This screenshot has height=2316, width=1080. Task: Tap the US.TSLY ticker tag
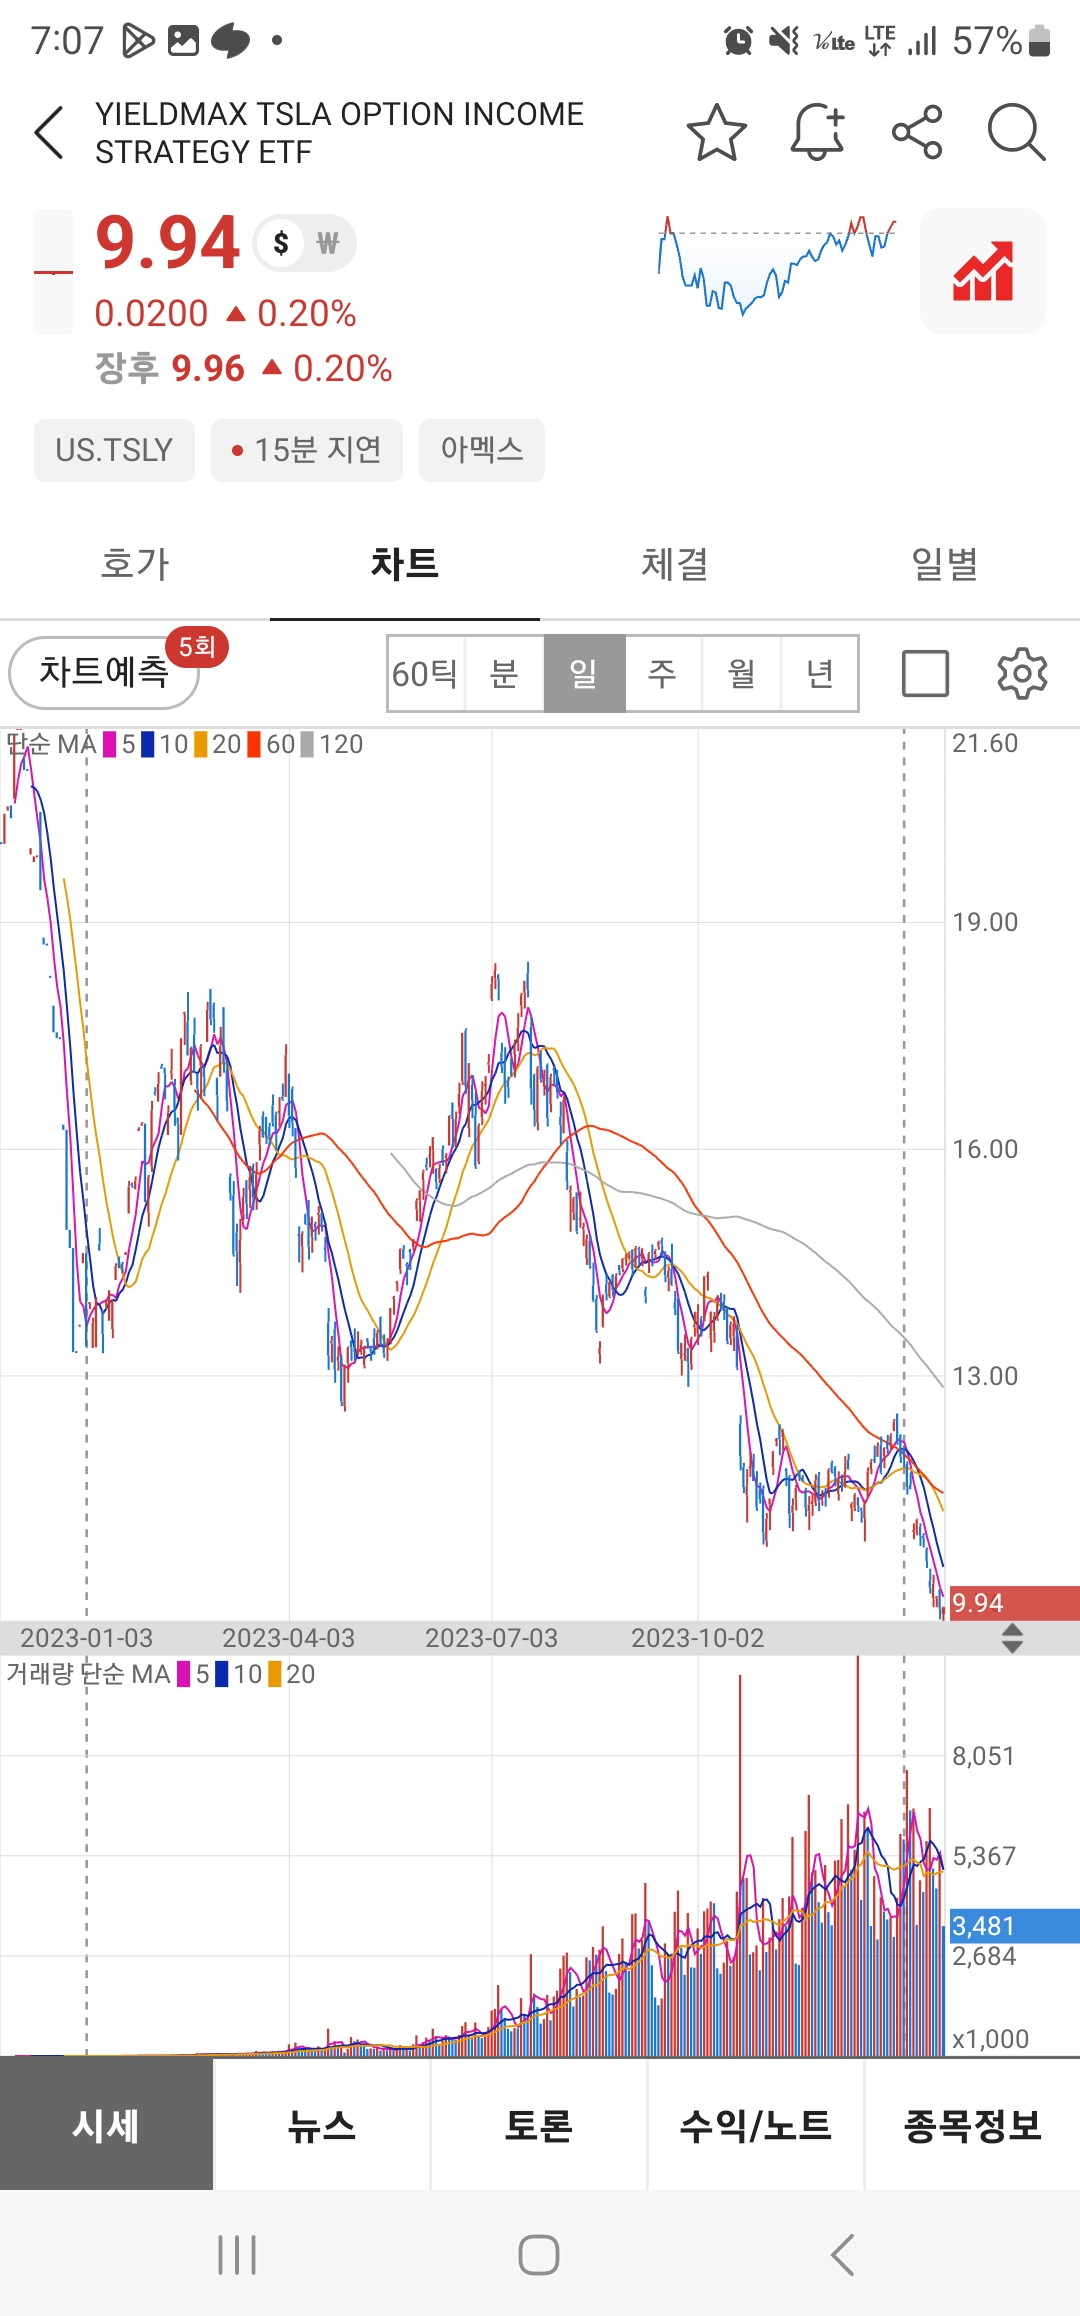point(114,450)
